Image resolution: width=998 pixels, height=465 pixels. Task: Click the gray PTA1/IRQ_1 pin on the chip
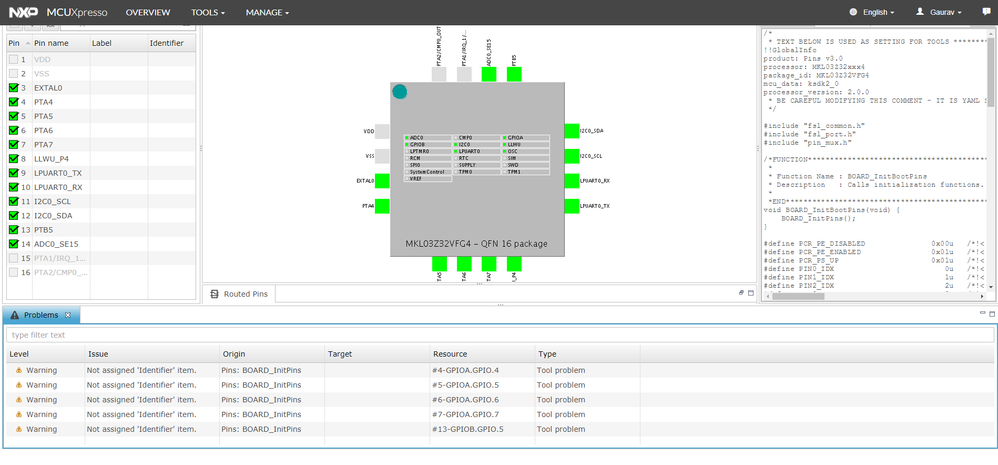coord(464,74)
